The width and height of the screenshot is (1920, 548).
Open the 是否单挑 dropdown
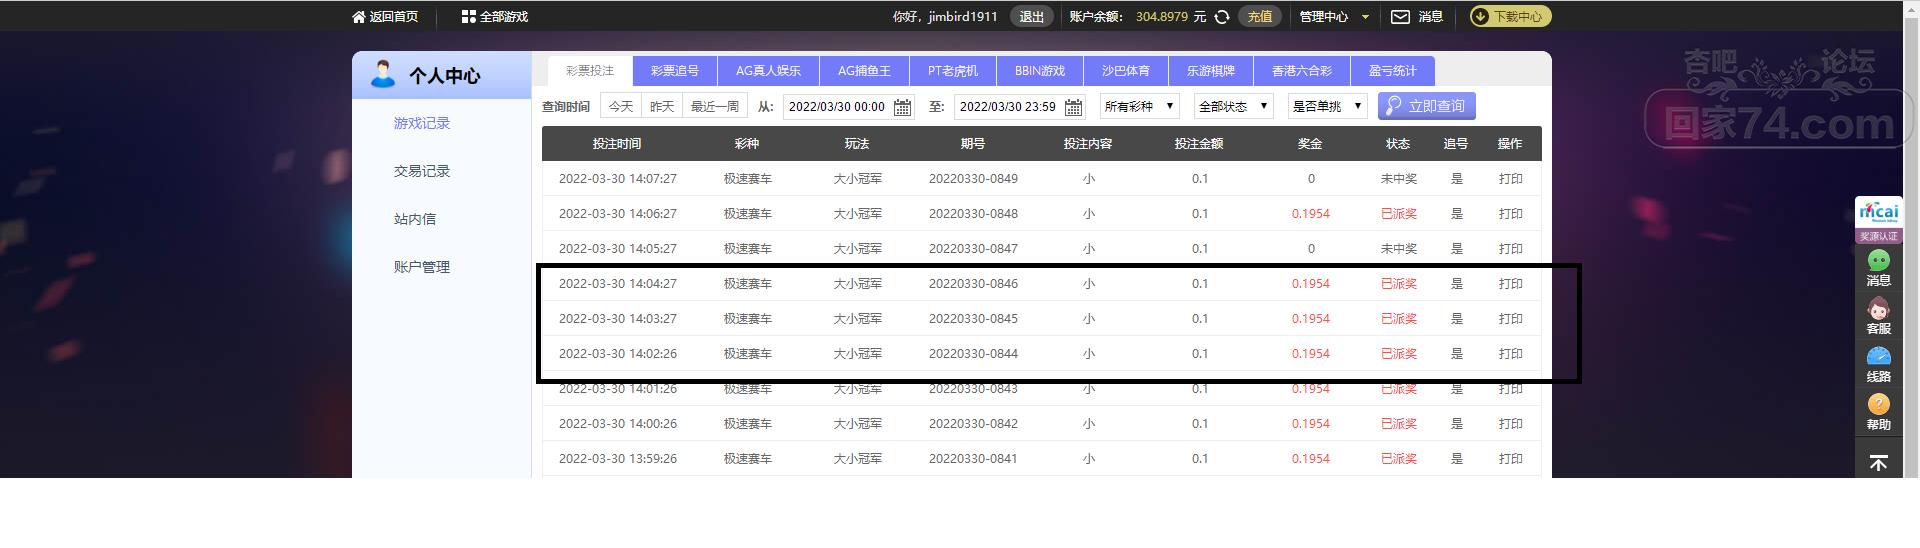coord(1328,106)
